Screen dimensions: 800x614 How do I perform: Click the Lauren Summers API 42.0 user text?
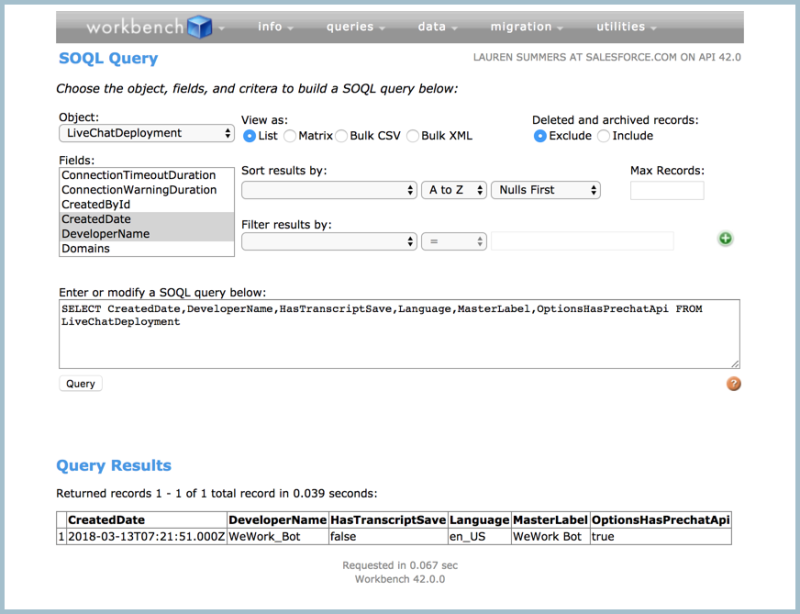[x=607, y=57]
